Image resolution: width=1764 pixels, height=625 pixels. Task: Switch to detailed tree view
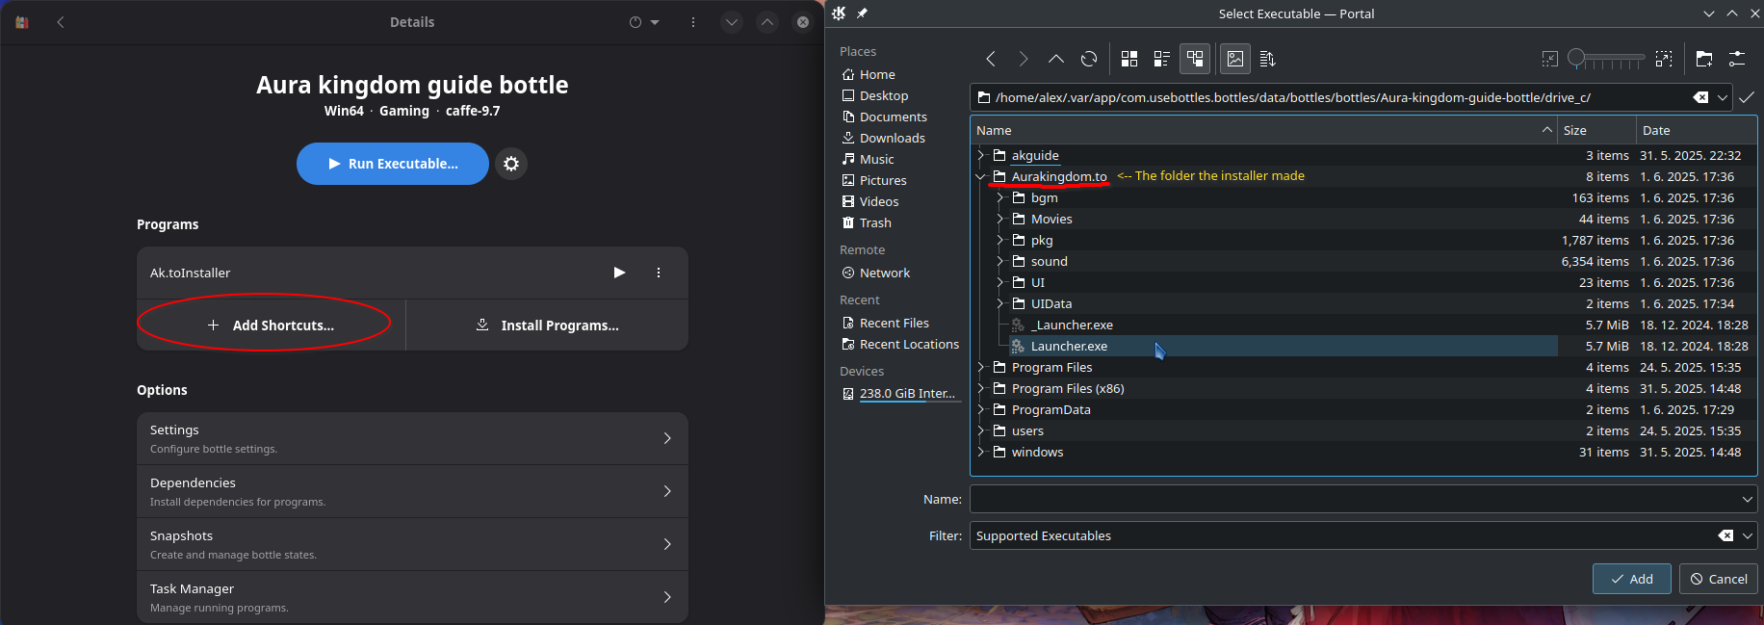[x=1195, y=59]
